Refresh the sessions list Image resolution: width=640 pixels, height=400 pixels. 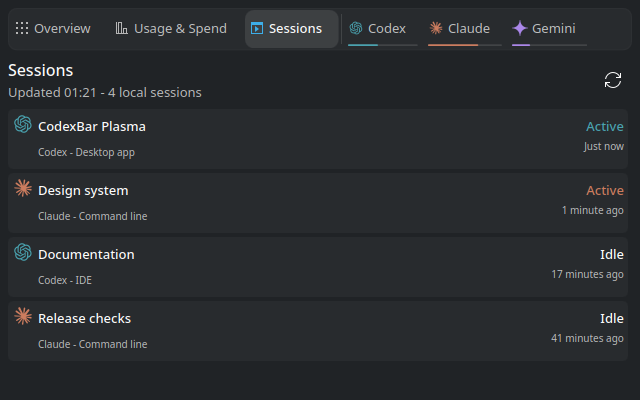tap(613, 80)
